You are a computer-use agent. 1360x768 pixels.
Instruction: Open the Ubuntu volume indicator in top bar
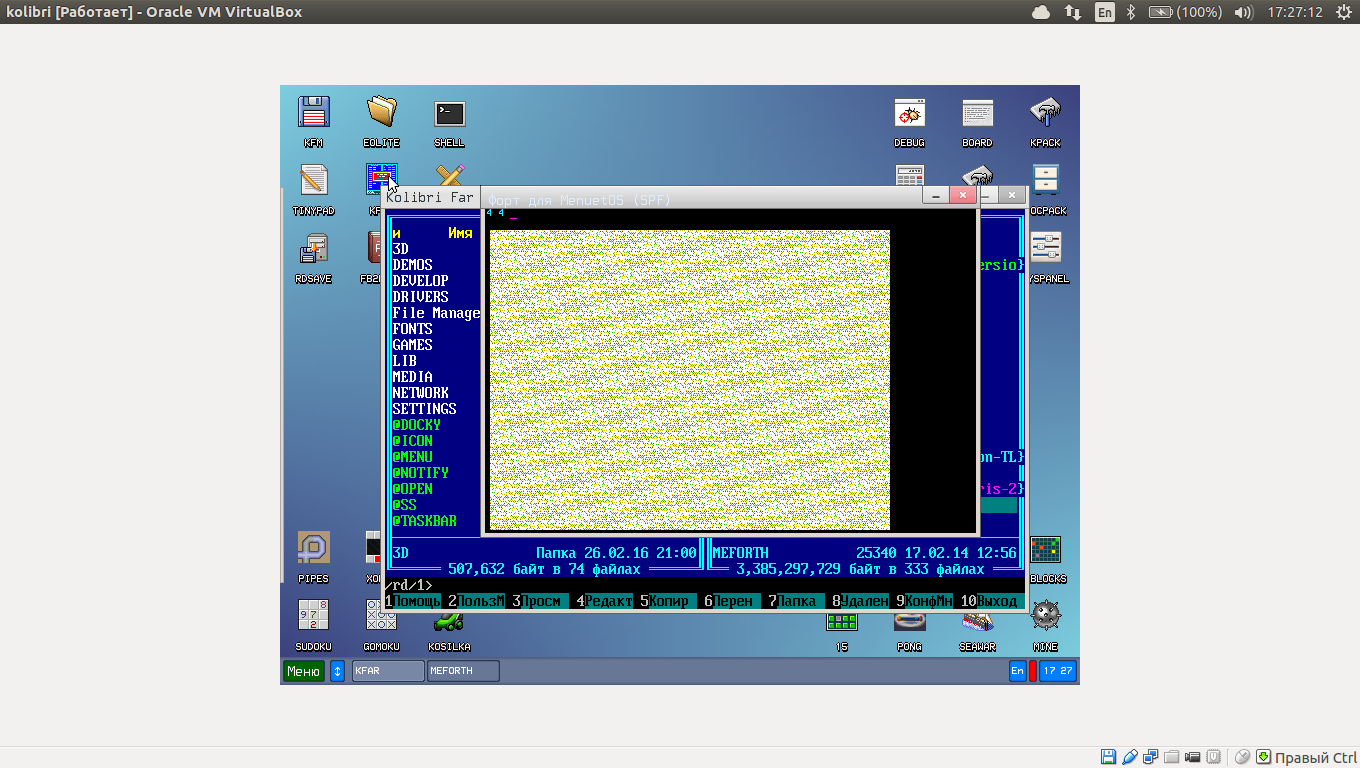tap(1243, 12)
